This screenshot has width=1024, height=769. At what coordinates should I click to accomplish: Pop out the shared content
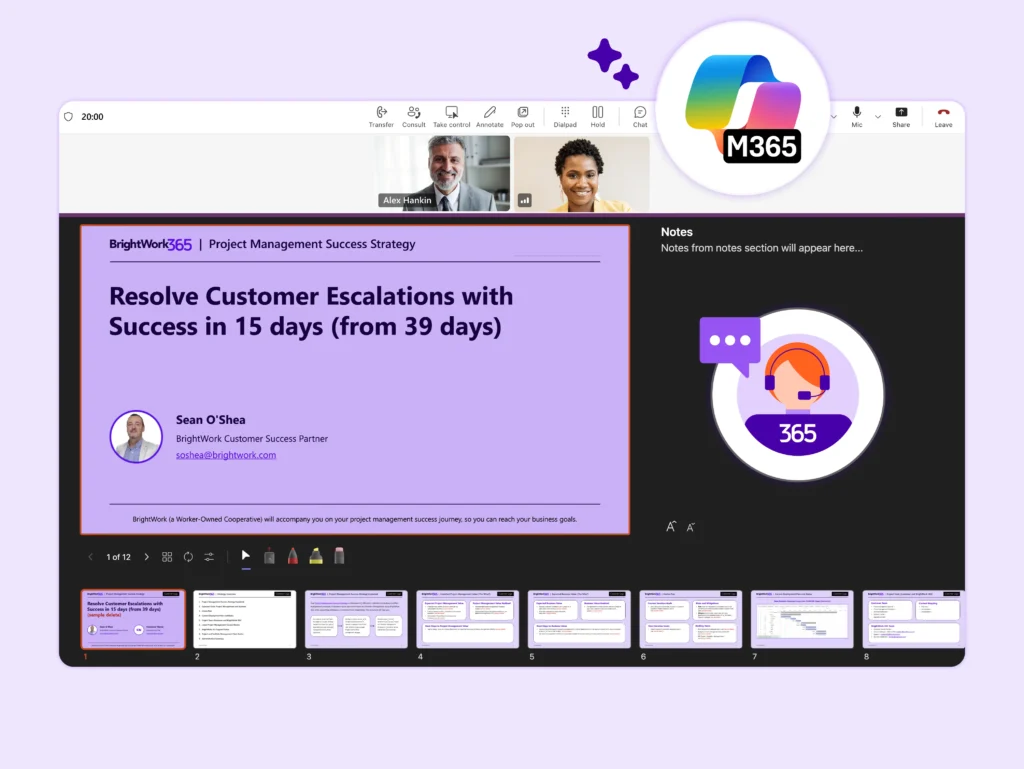[522, 116]
